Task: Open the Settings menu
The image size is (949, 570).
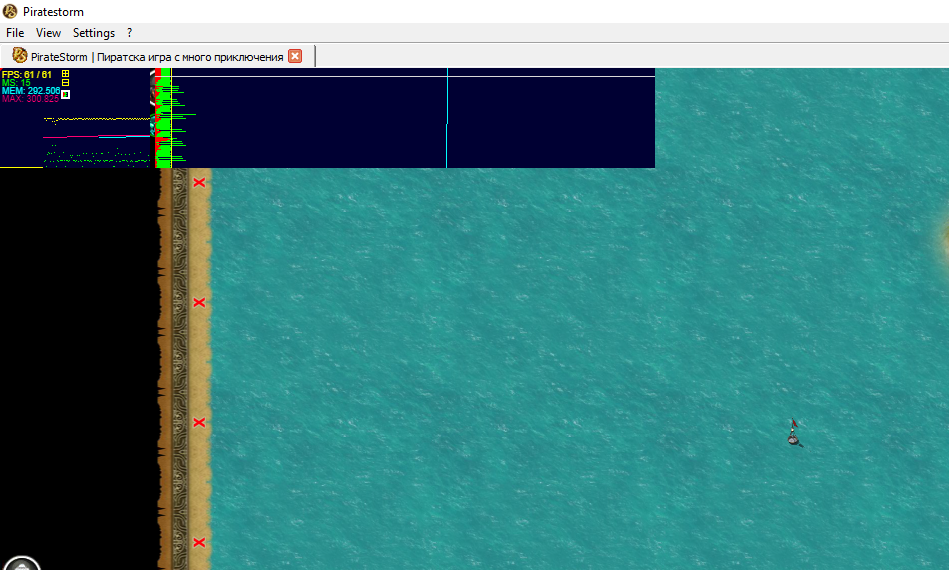Action: [94, 33]
